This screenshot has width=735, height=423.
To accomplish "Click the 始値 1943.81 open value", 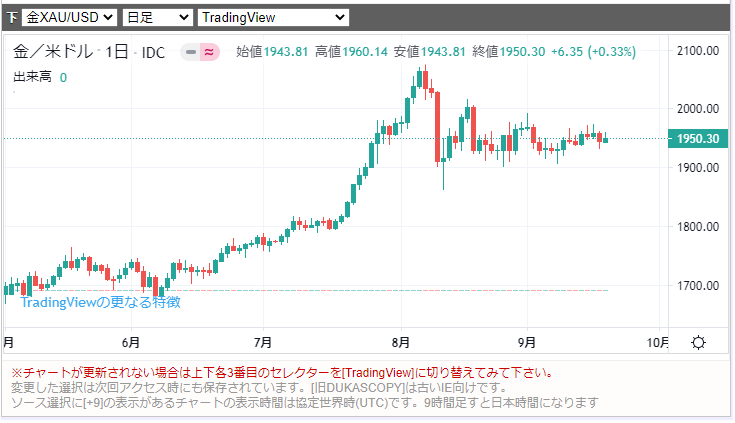I will point(272,52).
